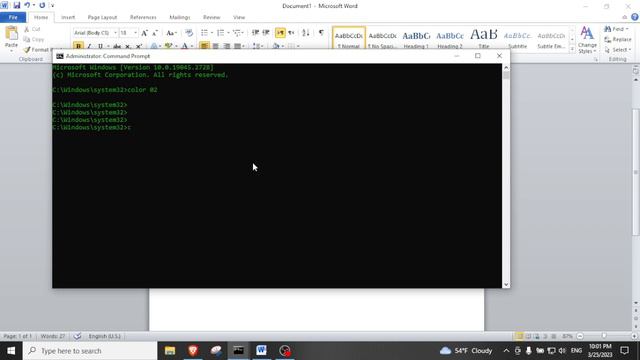This screenshot has width=640, height=360.
Task: Open the Mailings ribbon tab
Action: [180, 17]
